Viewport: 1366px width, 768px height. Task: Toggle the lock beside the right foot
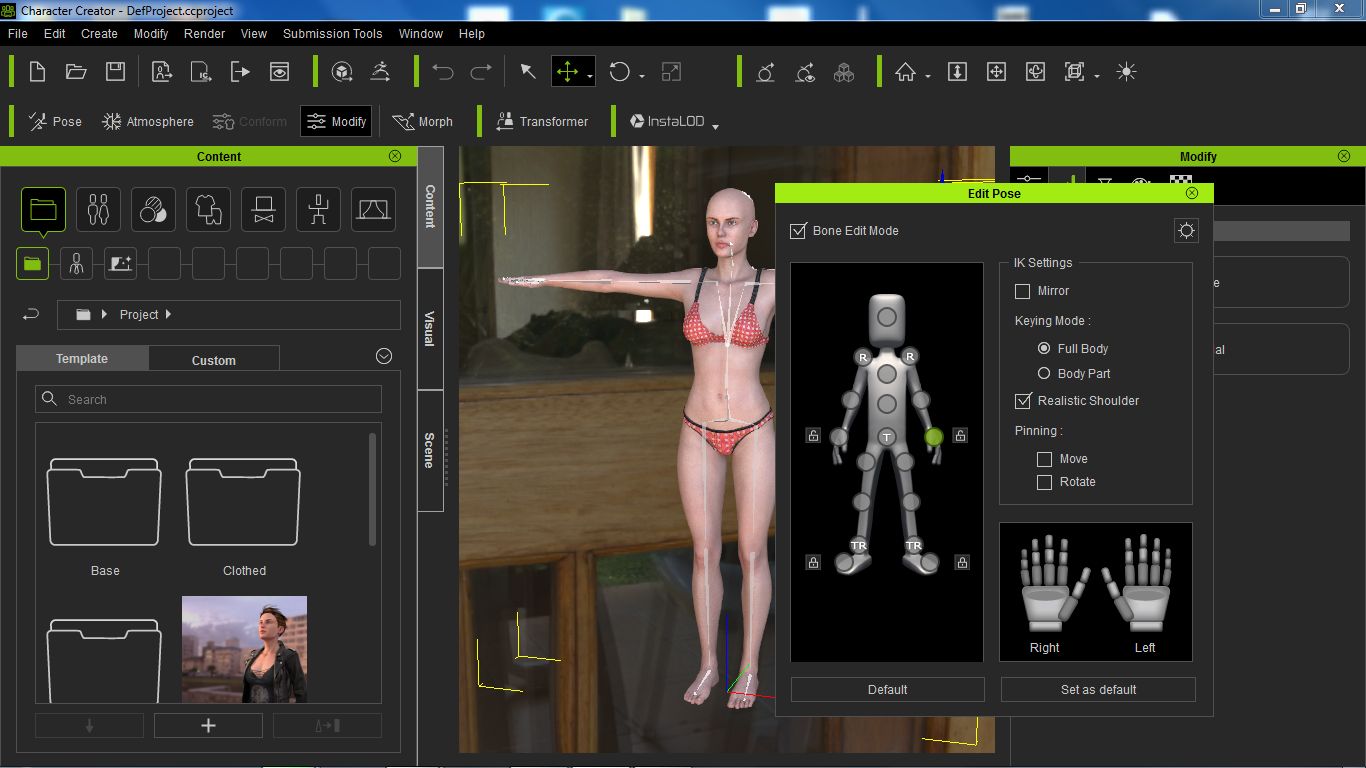813,562
